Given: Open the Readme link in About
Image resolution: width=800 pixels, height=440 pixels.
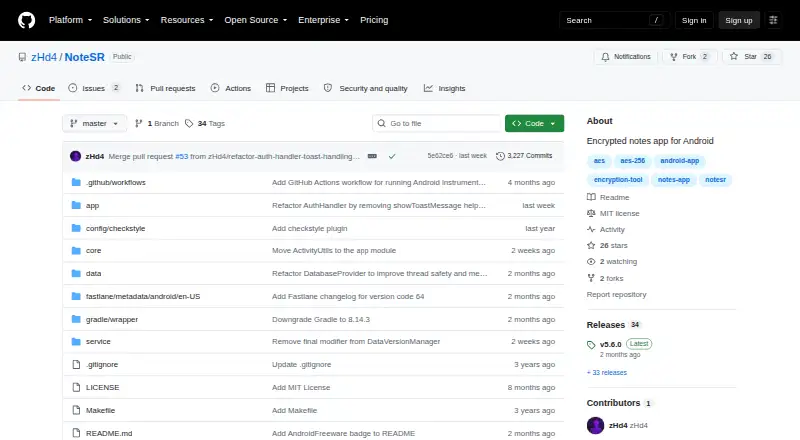Looking at the screenshot, I should (x=608, y=198).
